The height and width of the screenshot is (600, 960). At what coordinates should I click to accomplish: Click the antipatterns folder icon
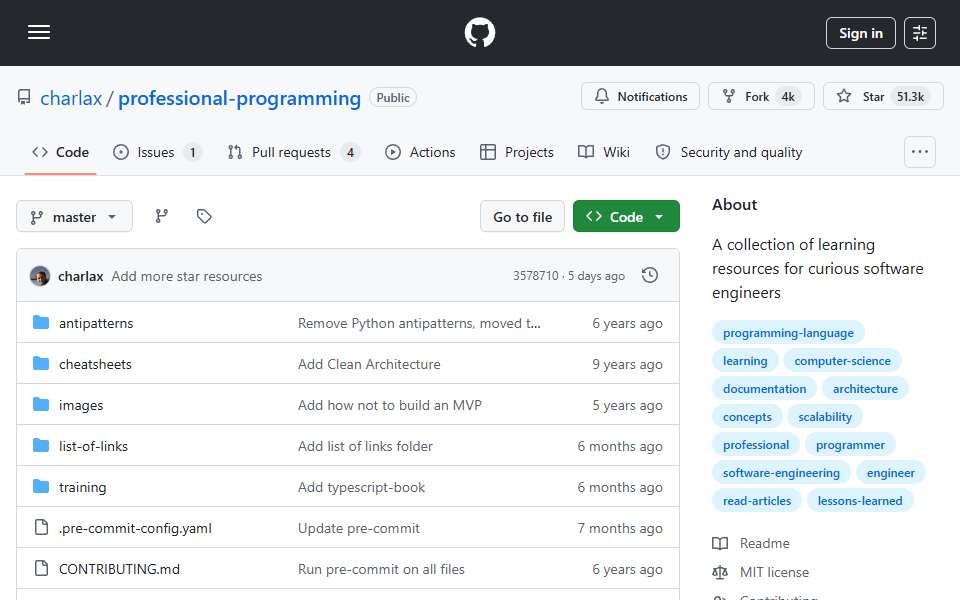[x=41, y=323]
